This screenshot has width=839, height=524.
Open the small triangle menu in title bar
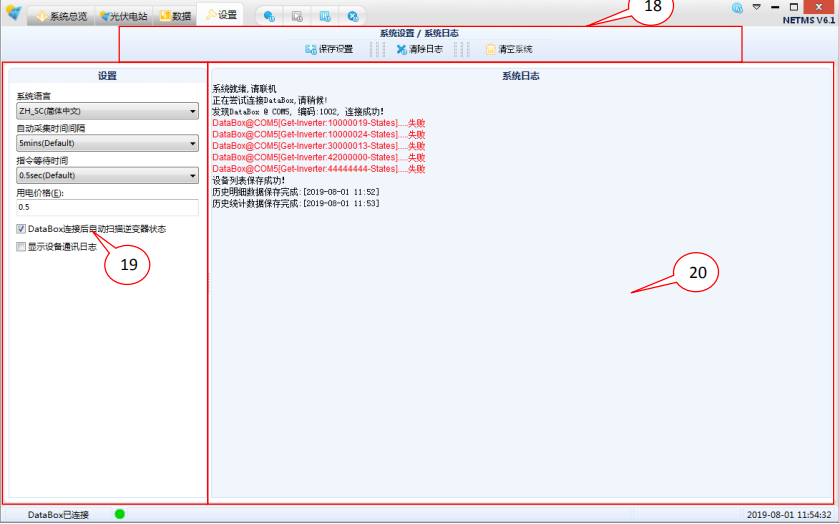click(x=757, y=7)
